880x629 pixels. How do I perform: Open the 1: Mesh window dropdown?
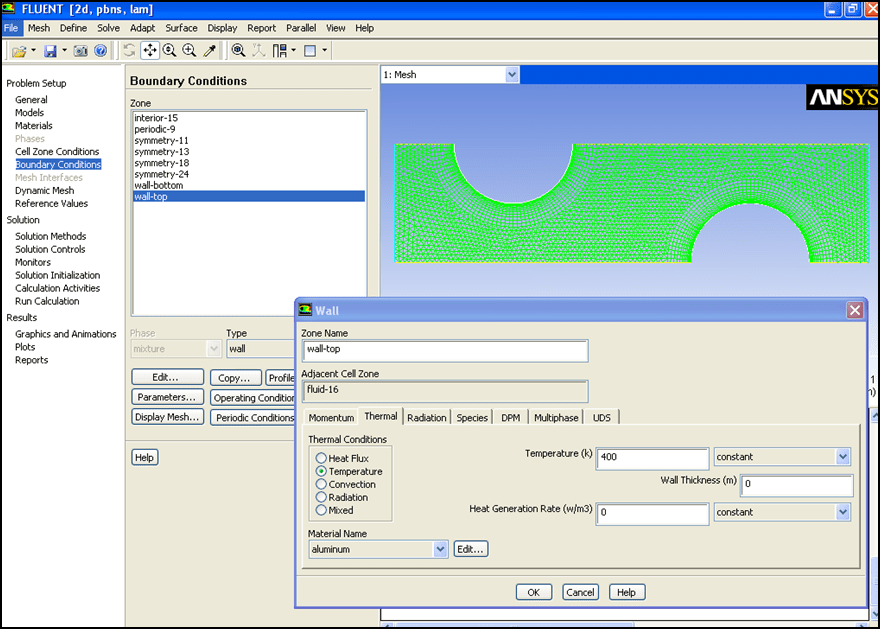pos(512,74)
